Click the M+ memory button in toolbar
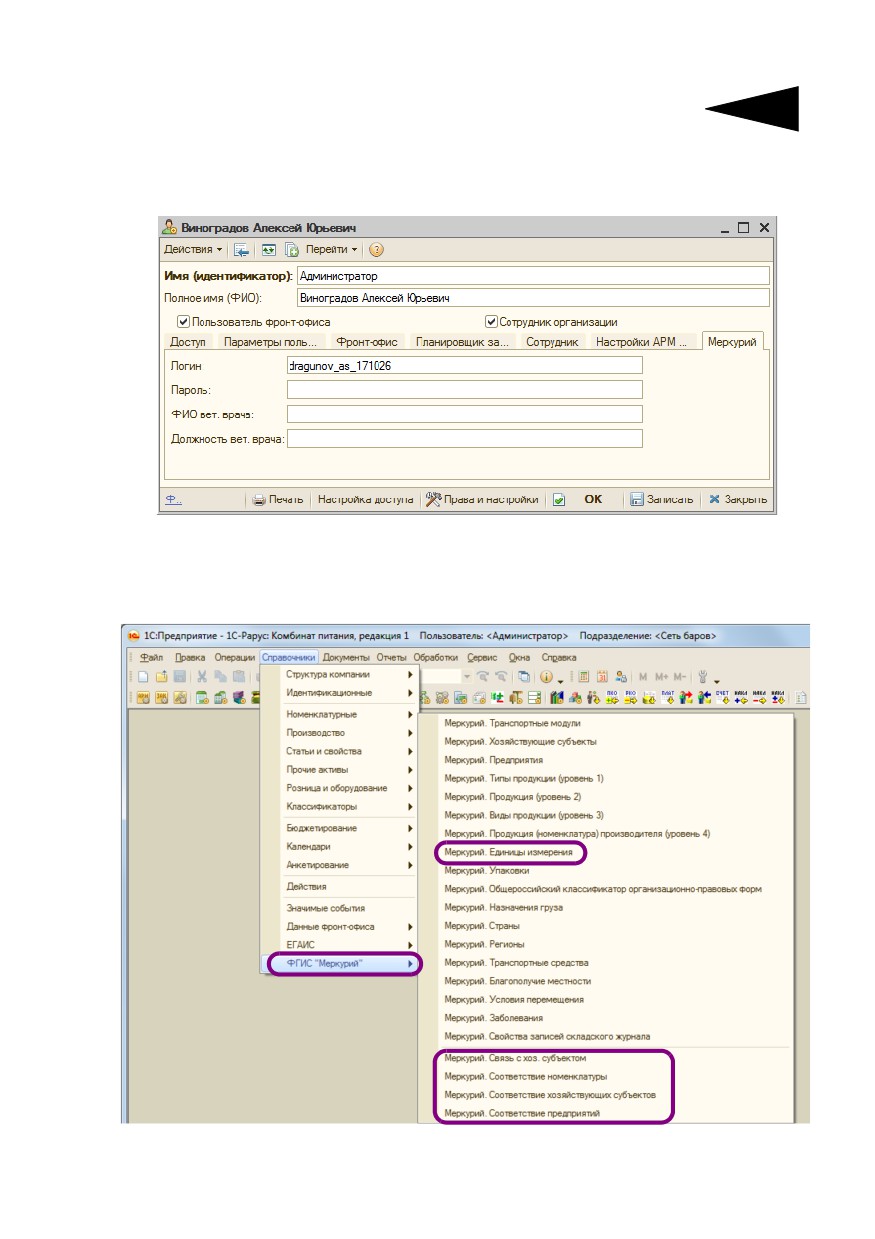The height and width of the screenshot is (1239, 875). [662, 677]
